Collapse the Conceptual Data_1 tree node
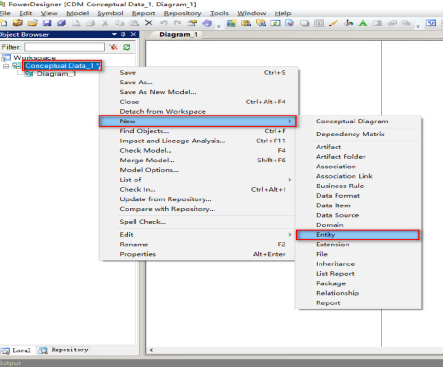 click(6, 66)
